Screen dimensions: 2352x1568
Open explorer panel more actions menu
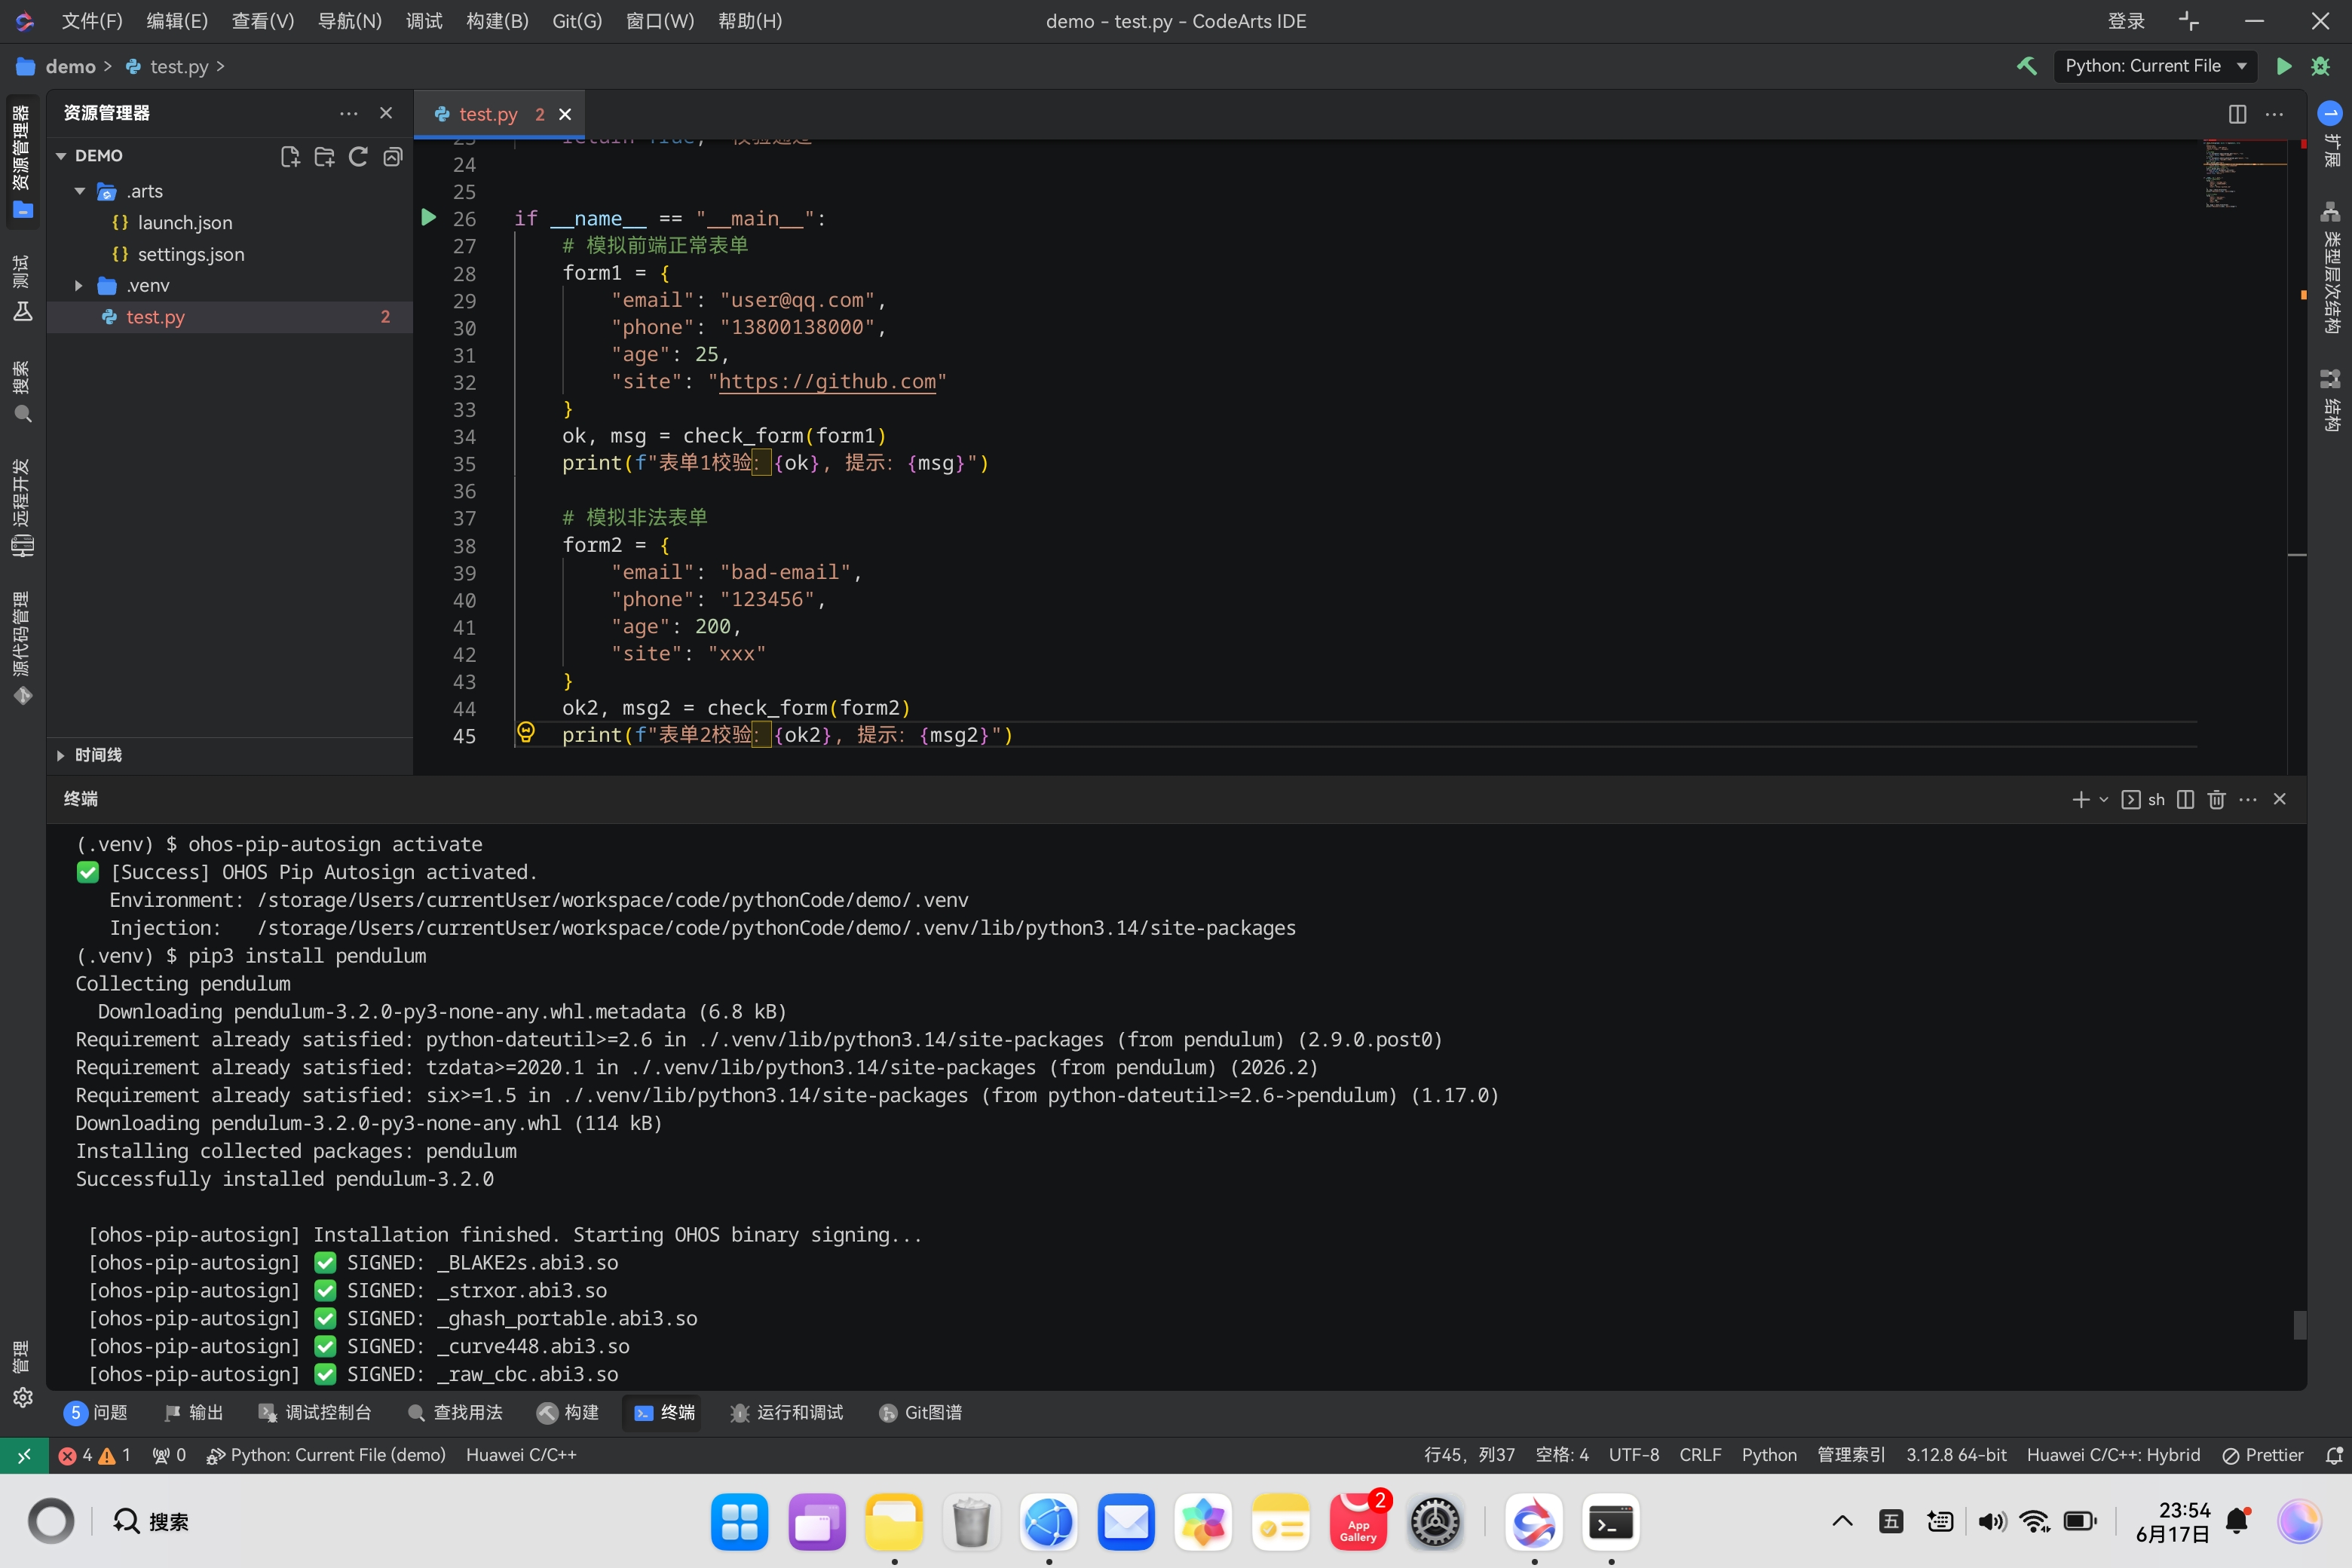348,113
